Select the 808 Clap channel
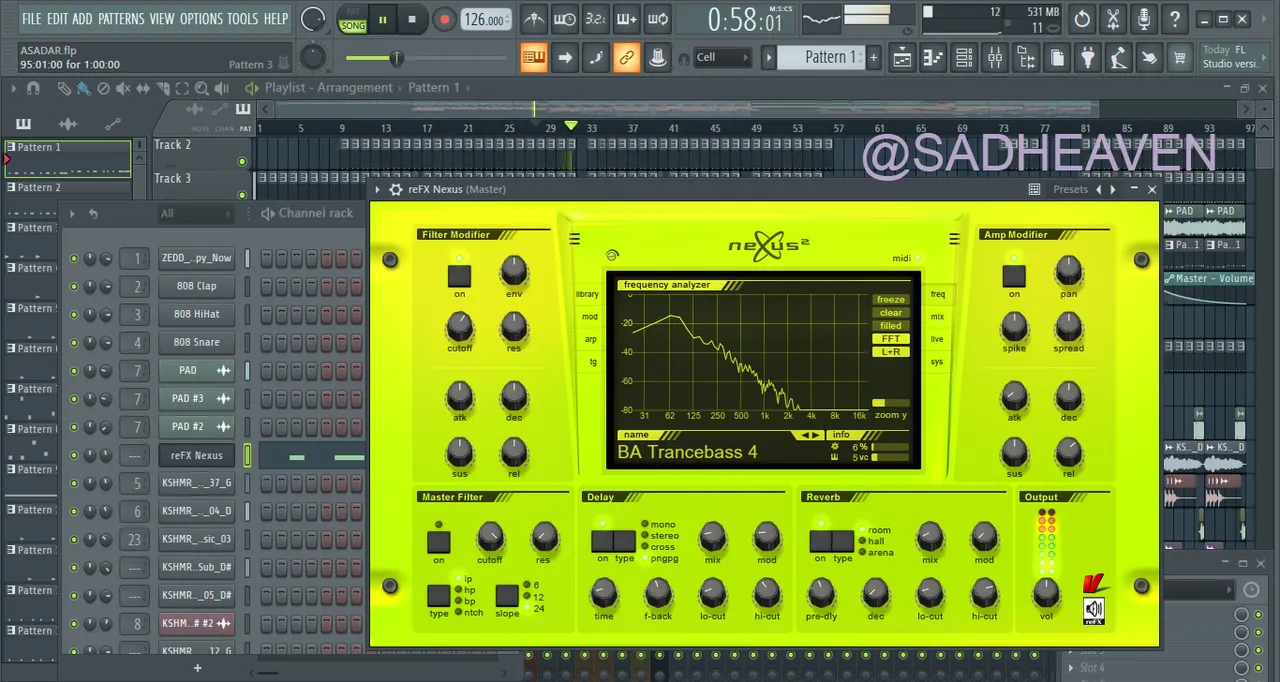Screen dimensions: 1280x682 tap(196, 286)
